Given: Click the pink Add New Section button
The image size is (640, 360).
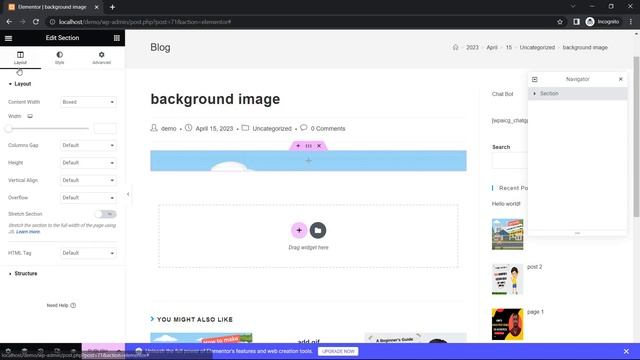Looking at the screenshot, I should (299, 230).
